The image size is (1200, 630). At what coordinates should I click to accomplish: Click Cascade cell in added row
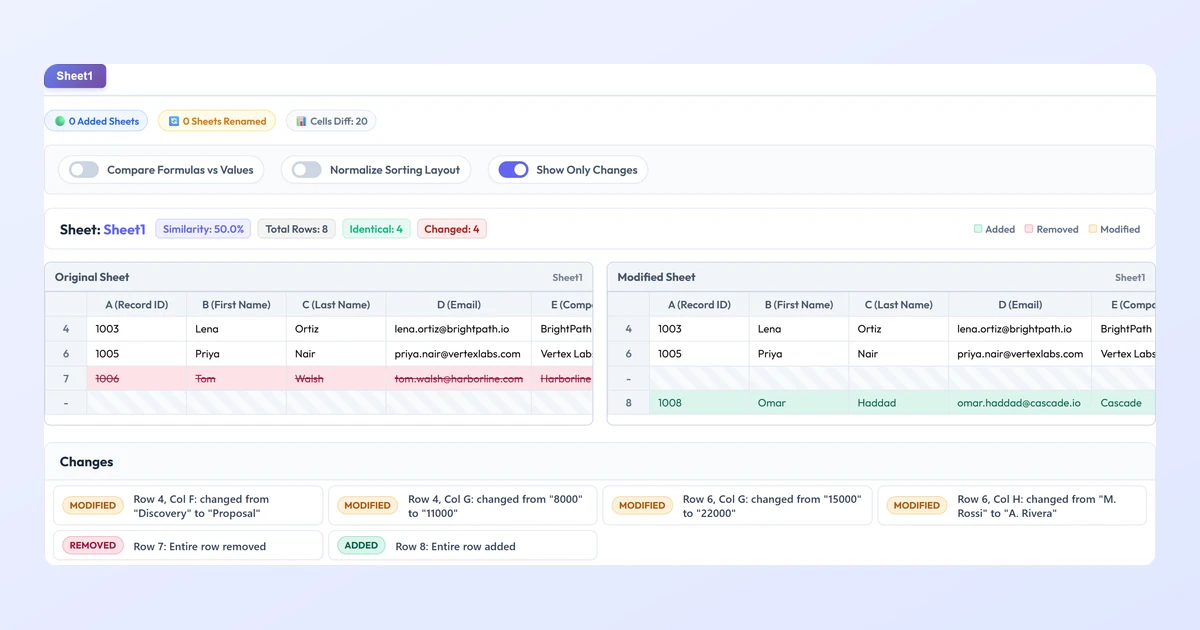(1123, 403)
